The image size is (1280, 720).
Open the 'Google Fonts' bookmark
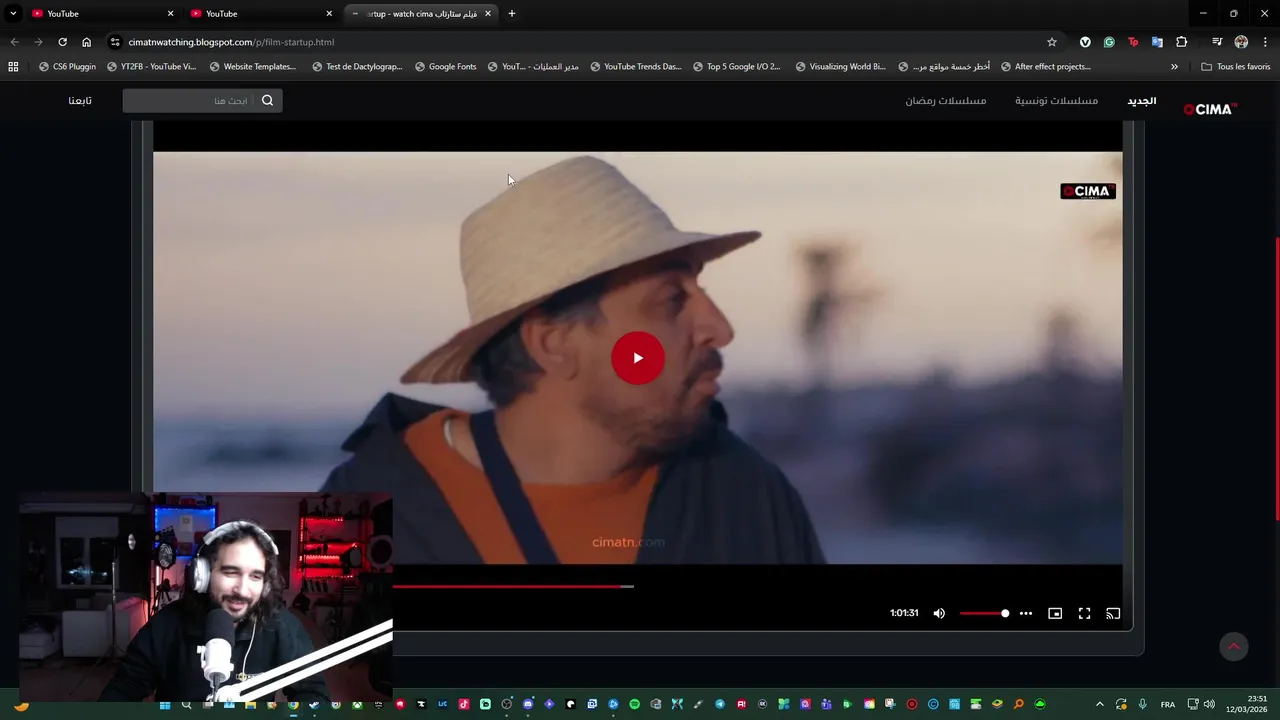point(445,66)
